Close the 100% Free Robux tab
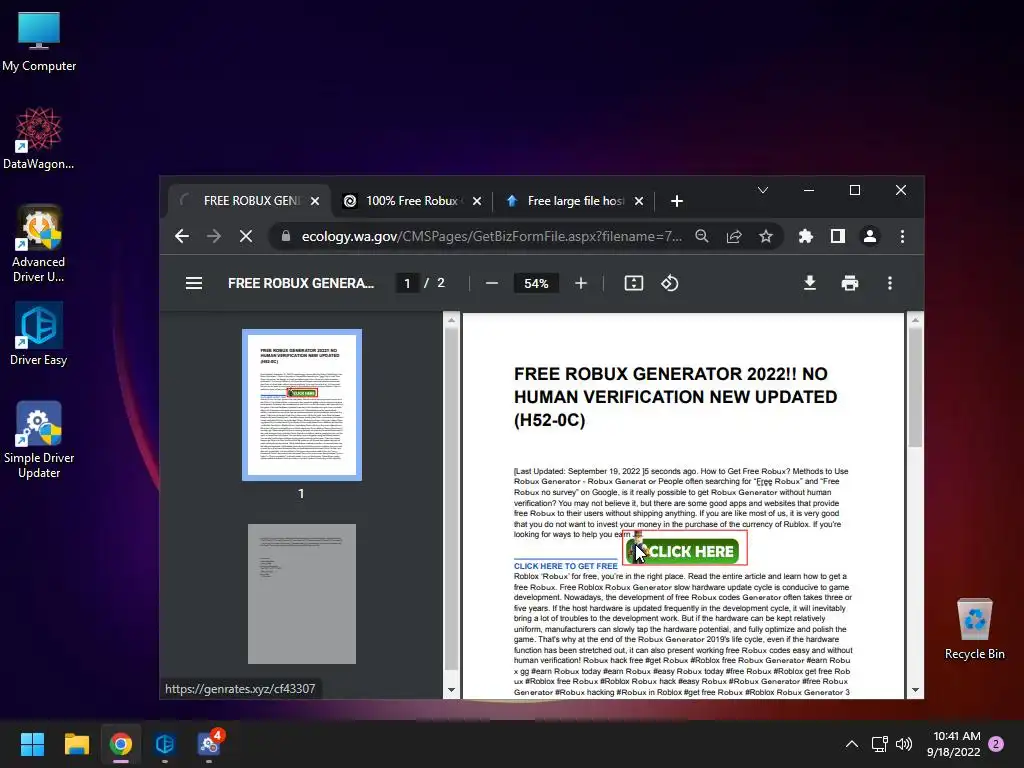The height and width of the screenshot is (768, 1024). tap(477, 201)
